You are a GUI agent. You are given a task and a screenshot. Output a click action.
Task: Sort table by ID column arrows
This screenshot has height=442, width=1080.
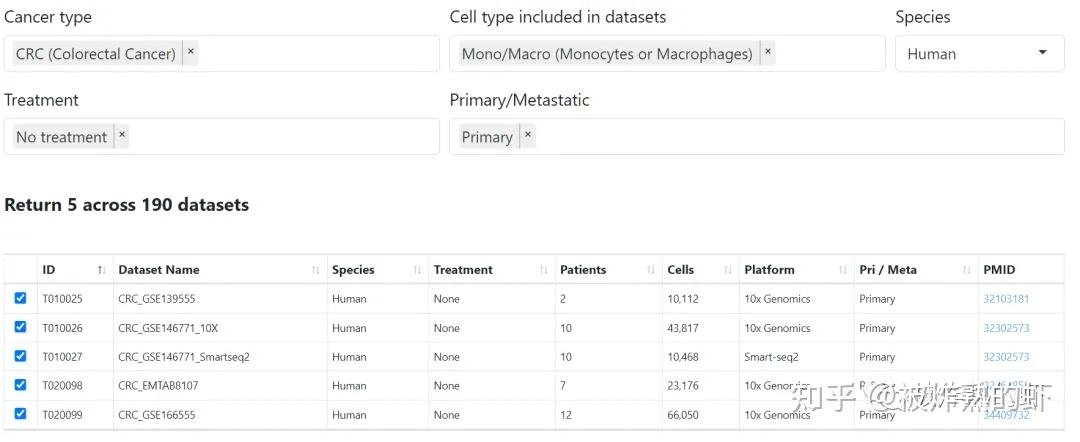pyautogui.click(x=101, y=270)
